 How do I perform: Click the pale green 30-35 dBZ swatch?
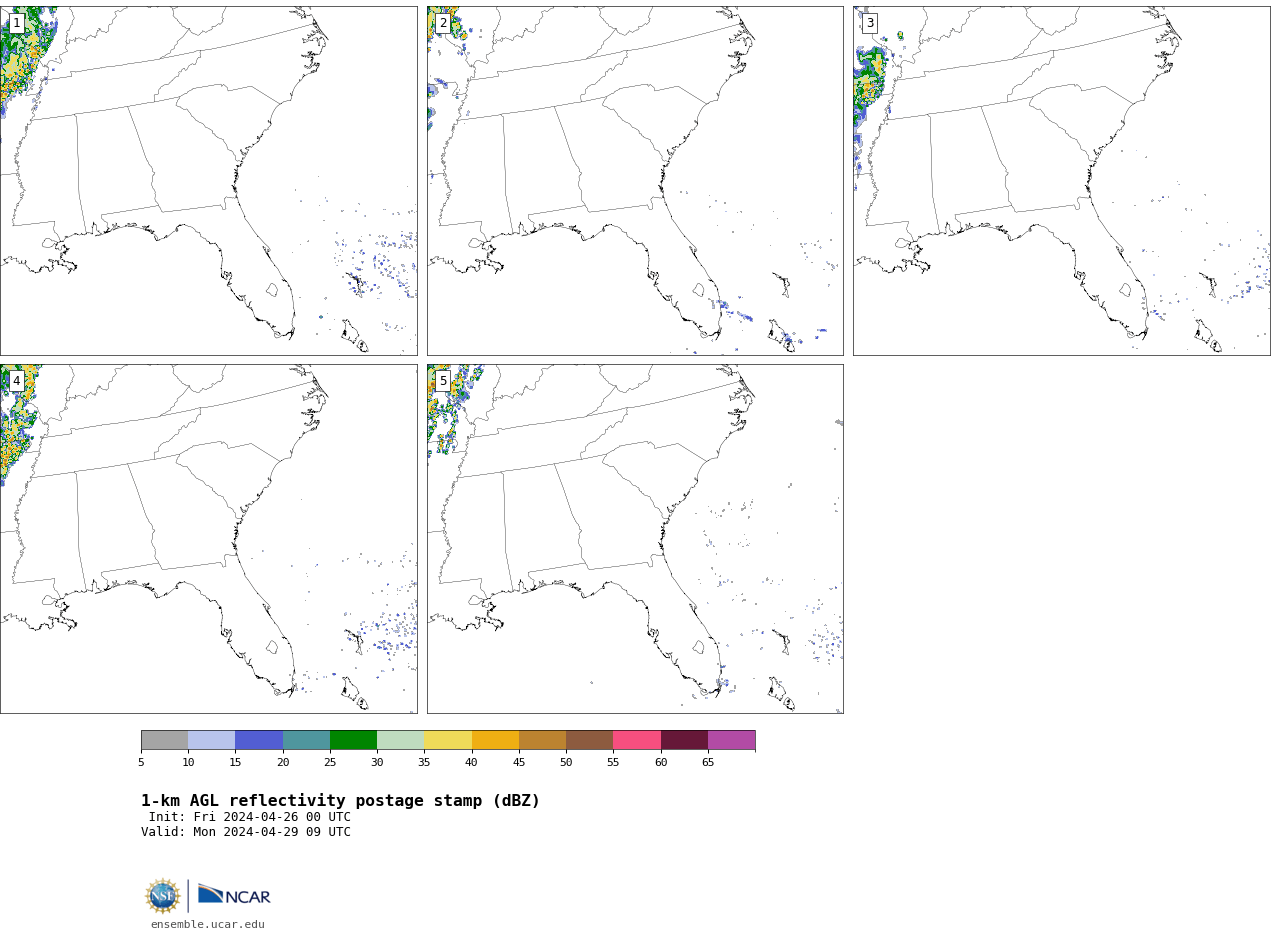401,740
